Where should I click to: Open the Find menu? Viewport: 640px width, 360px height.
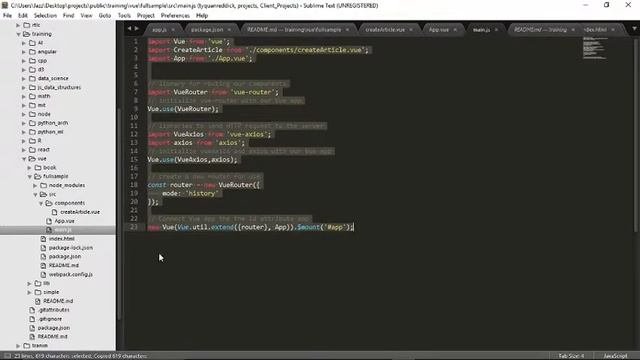[69, 16]
